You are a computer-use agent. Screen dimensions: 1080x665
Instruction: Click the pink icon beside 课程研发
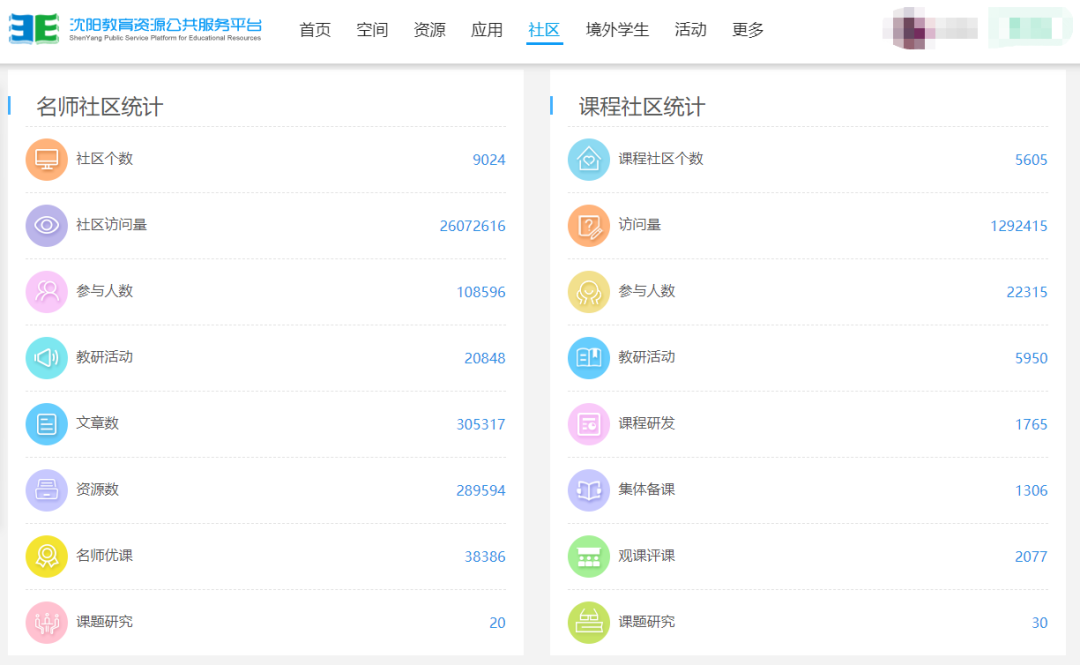tap(588, 424)
